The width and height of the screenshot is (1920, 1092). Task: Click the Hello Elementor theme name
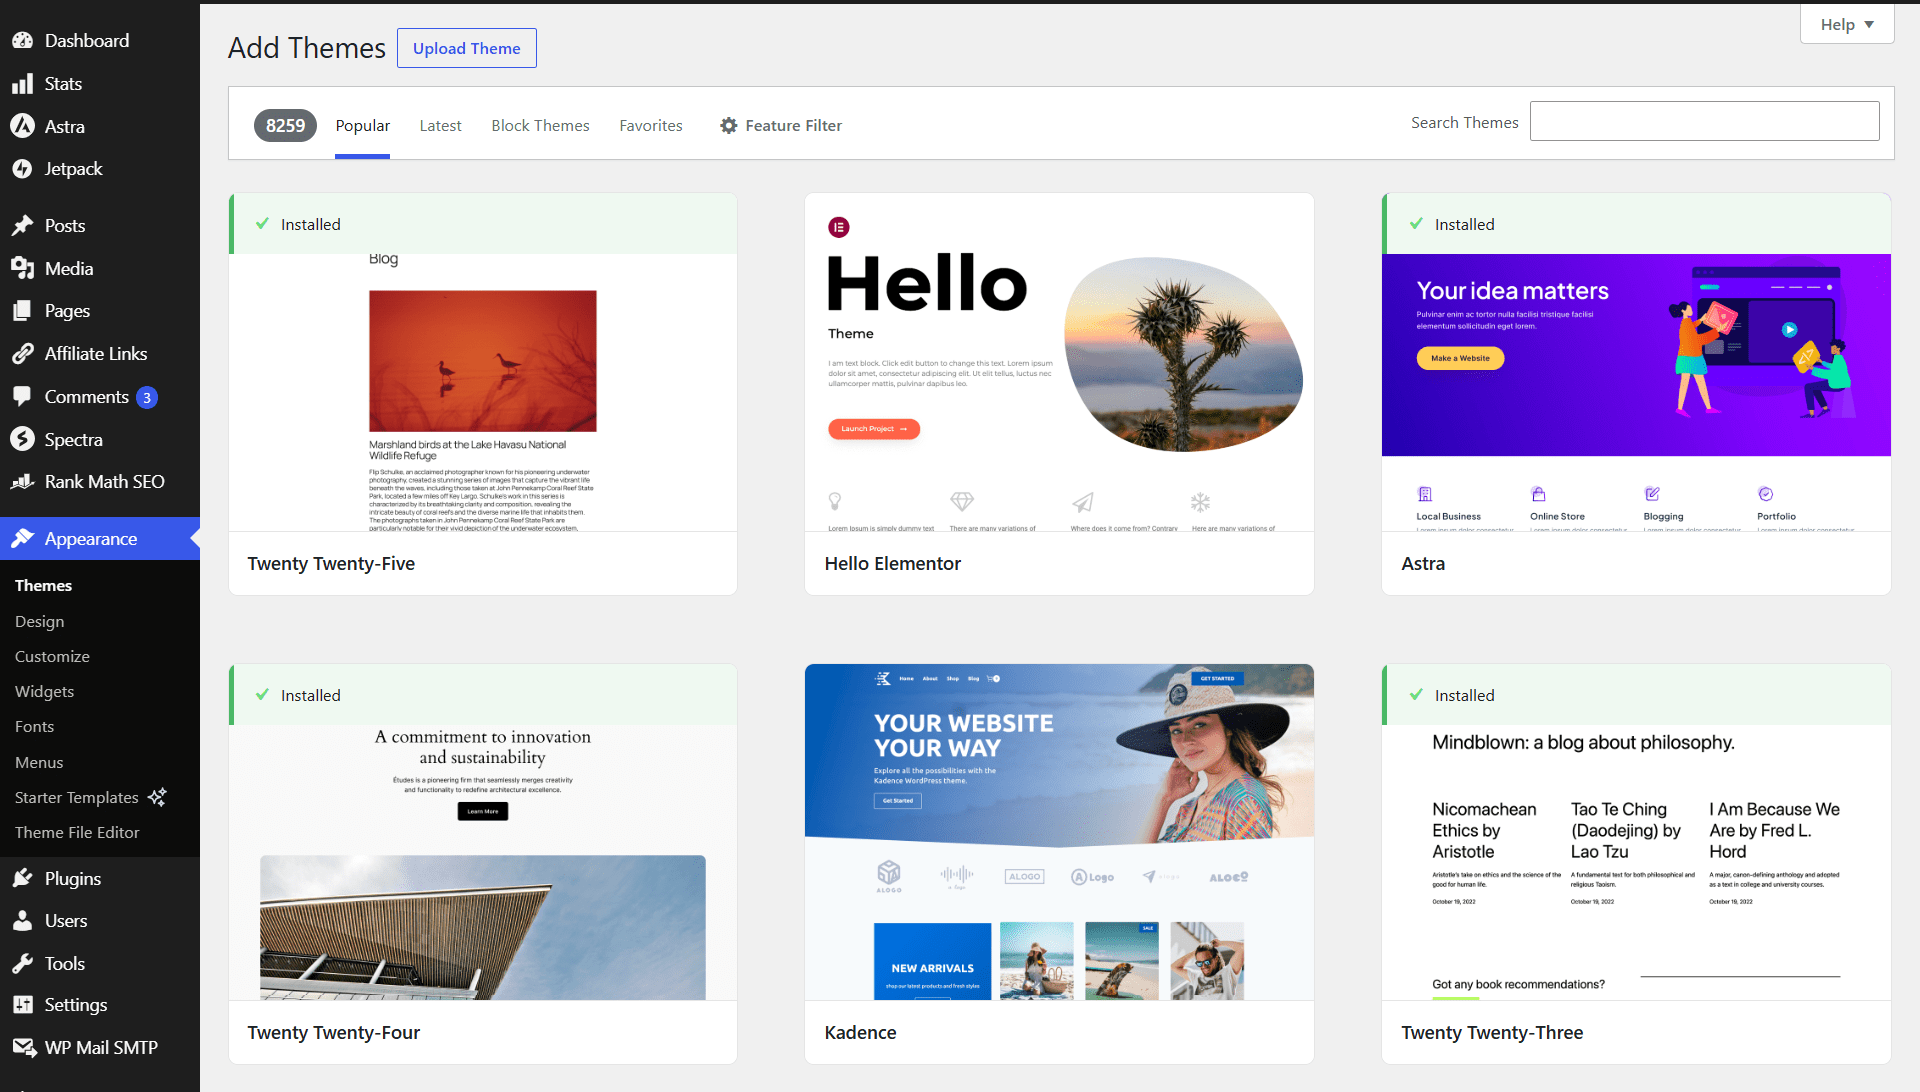click(892, 563)
